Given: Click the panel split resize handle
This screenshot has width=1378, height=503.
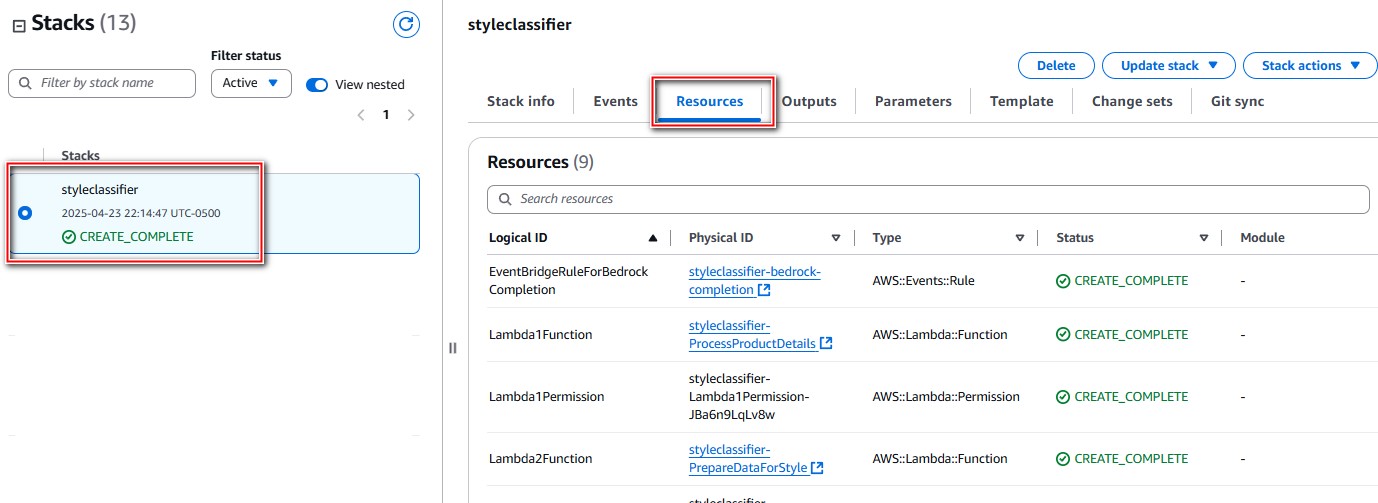Looking at the screenshot, I should click(452, 348).
